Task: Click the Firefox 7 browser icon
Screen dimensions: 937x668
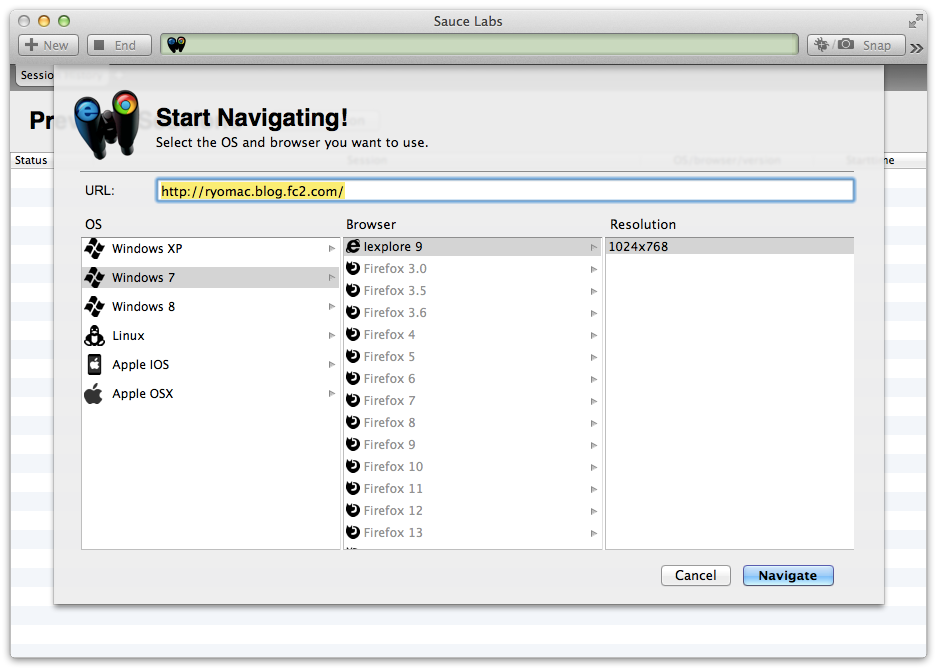Action: pyautogui.click(x=353, y=400)
